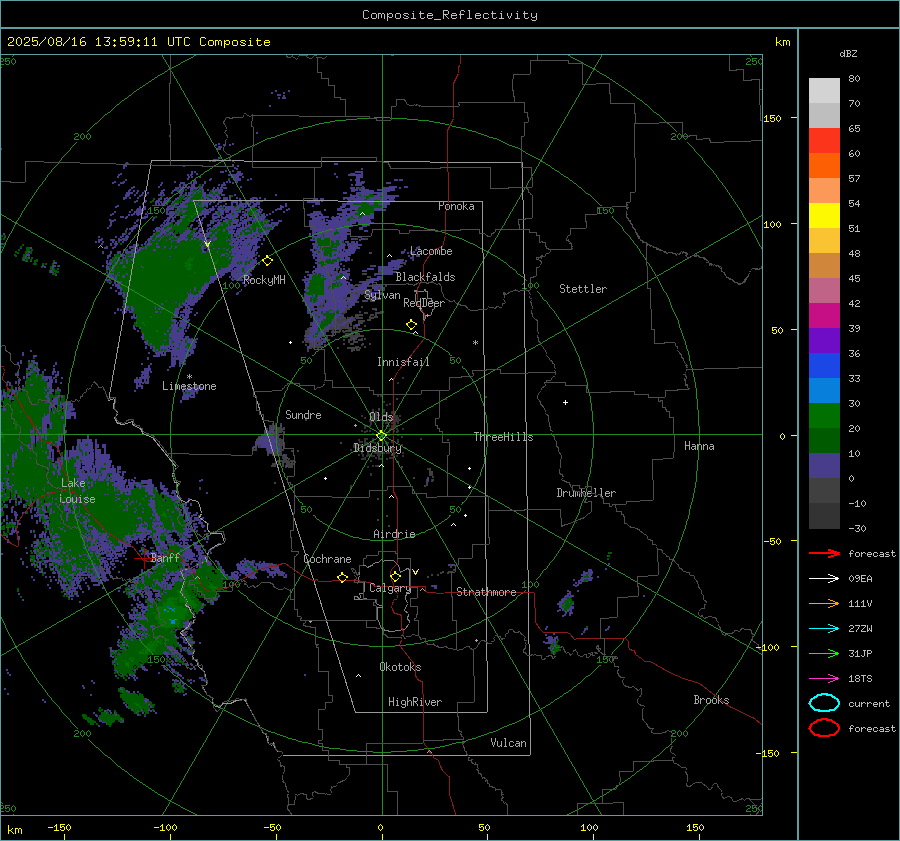This screenshot has height=841, width=900.
Task: Click the Calgary city label
Action: coord(390,588)
